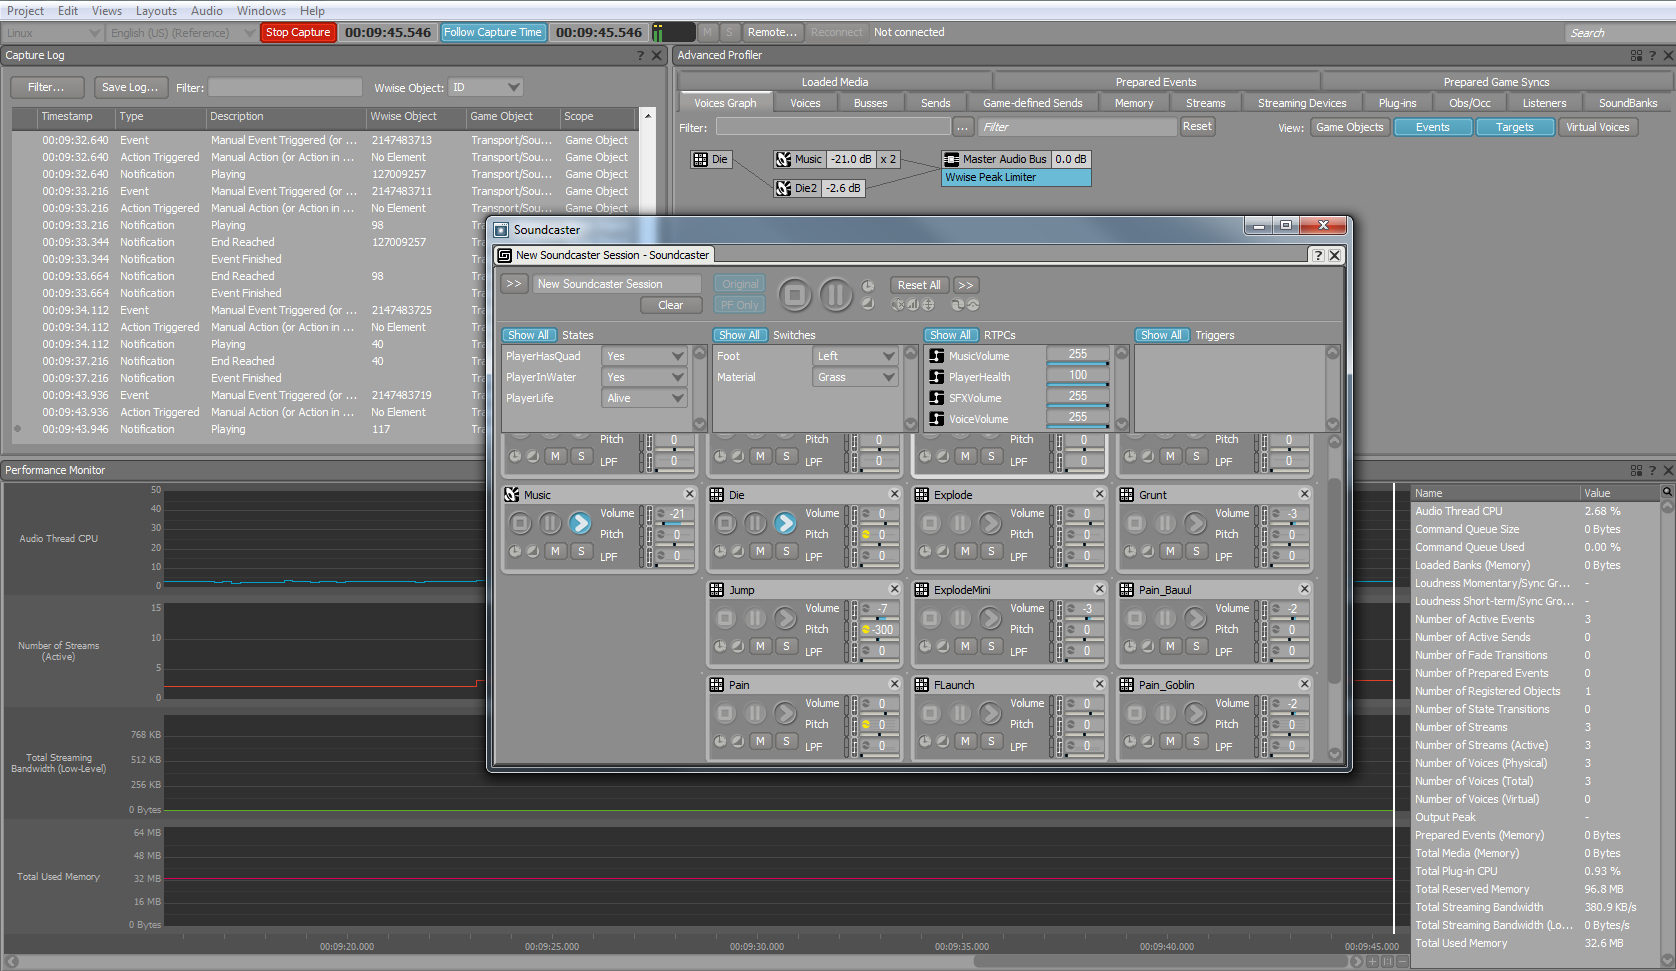Click Reset All in Soundcaster
Screen dimensions: 1676x971
coord(918,285)
